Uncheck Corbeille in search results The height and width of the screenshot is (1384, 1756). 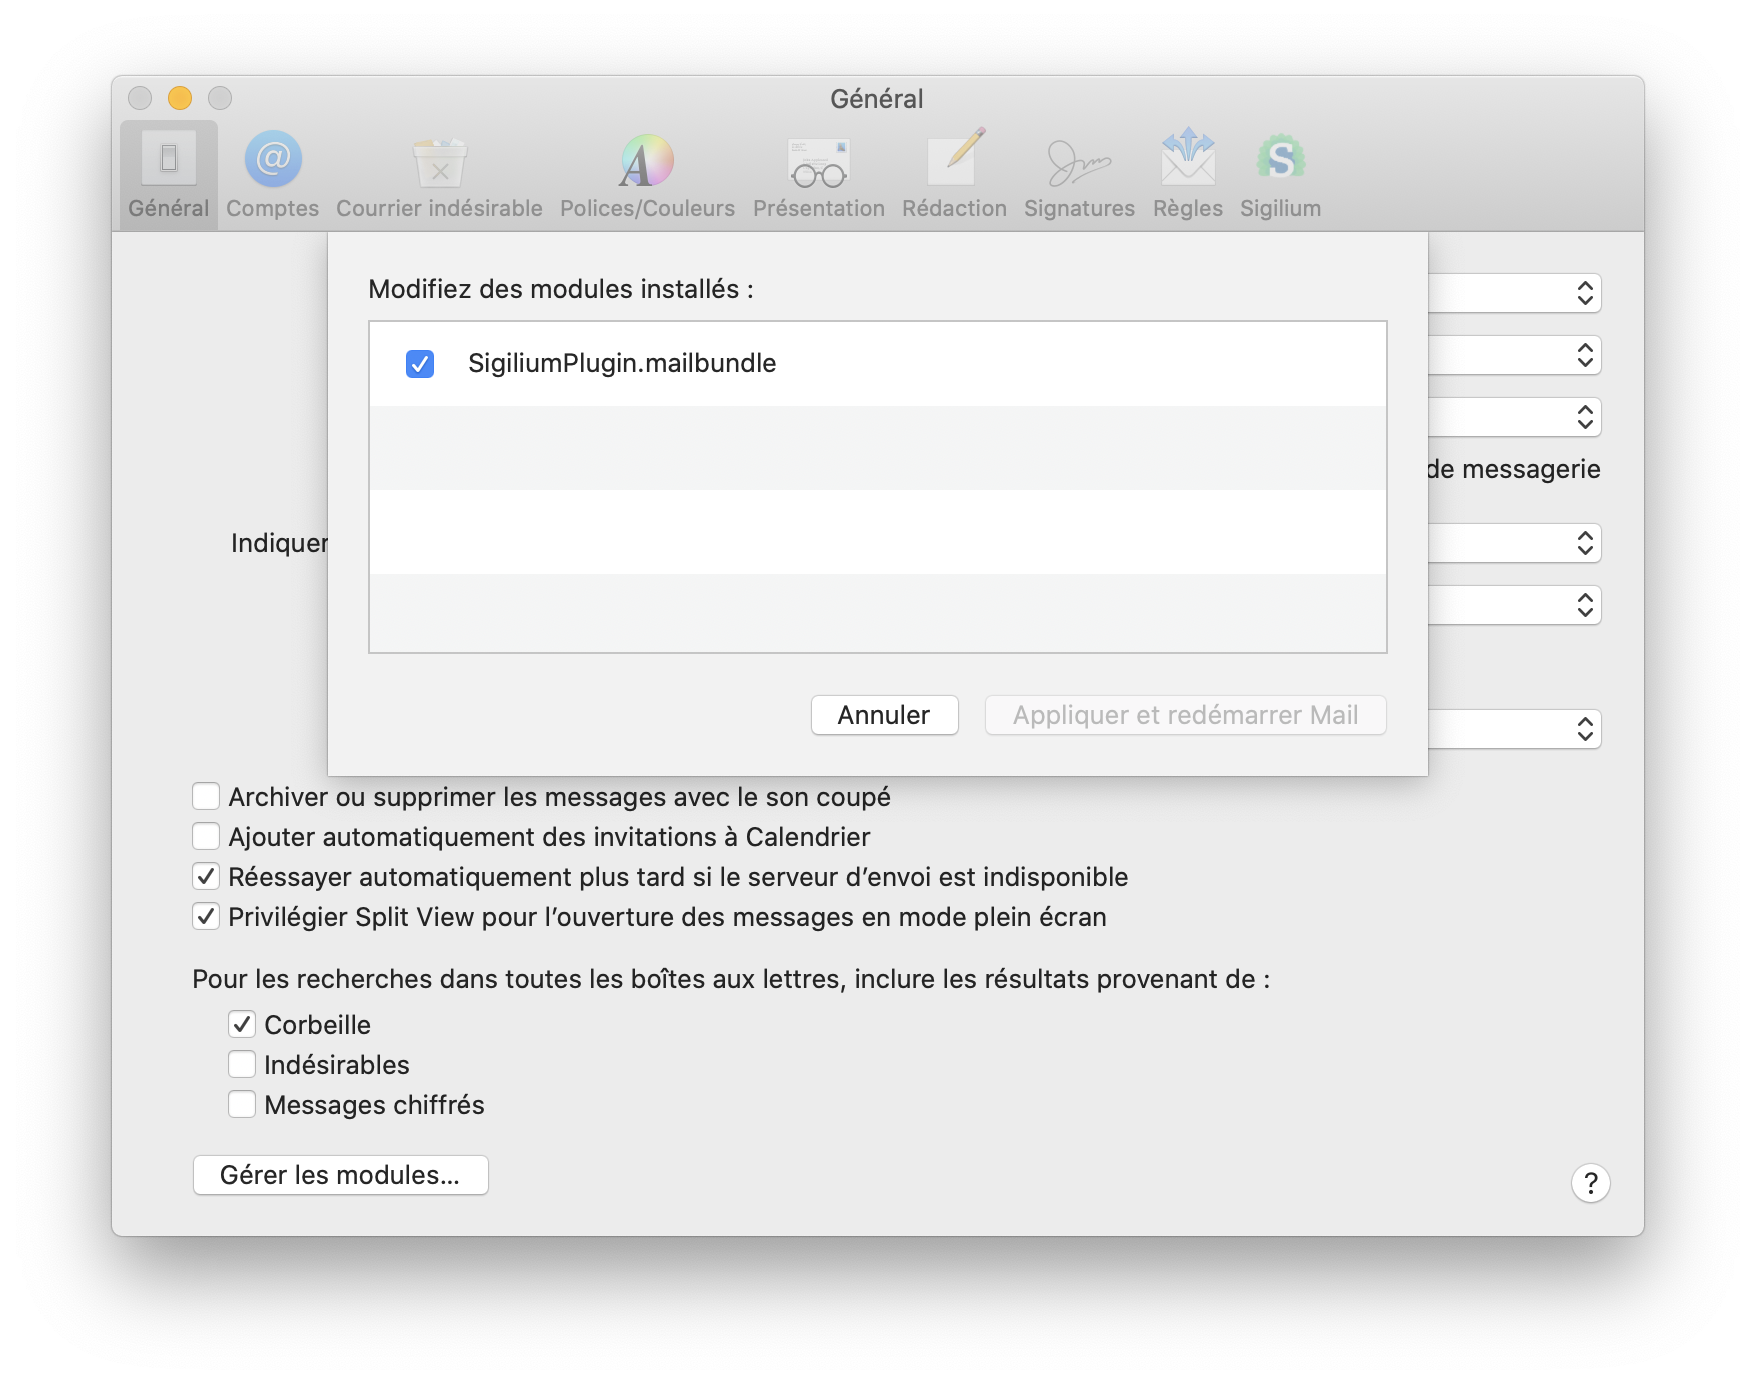click(242, 1024)
